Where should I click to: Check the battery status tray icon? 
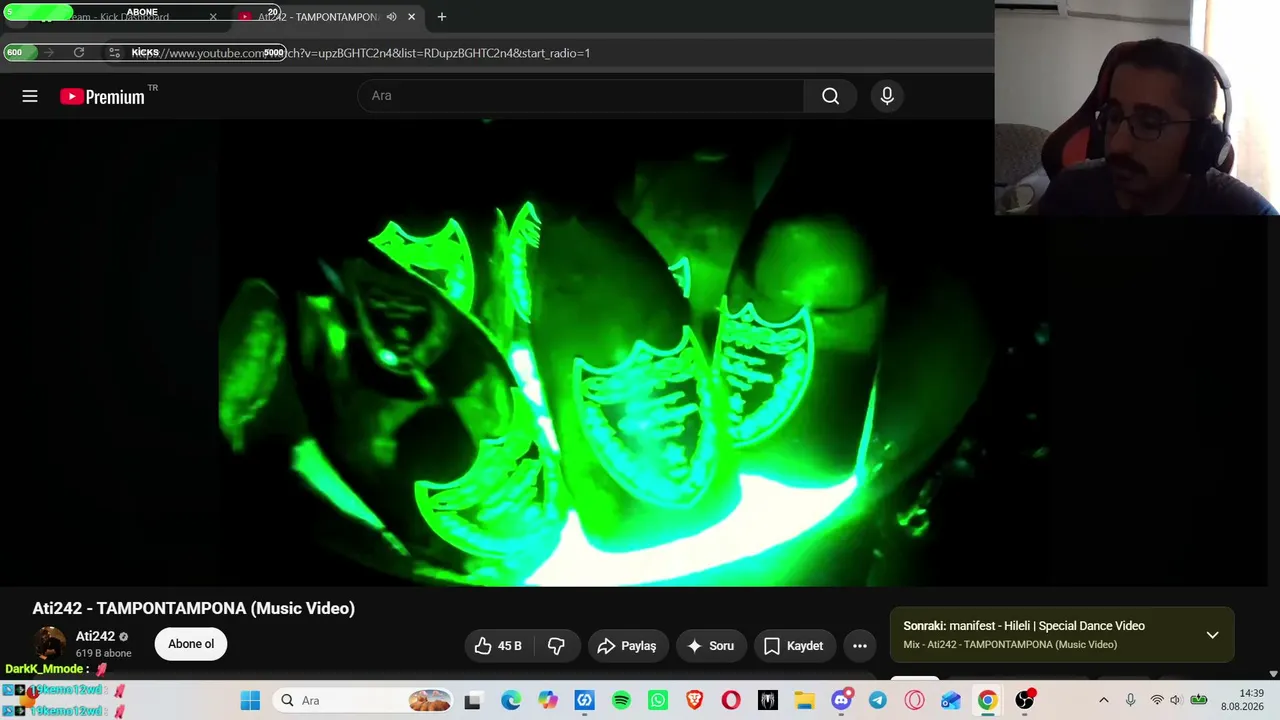click(x=1198, y=700)
